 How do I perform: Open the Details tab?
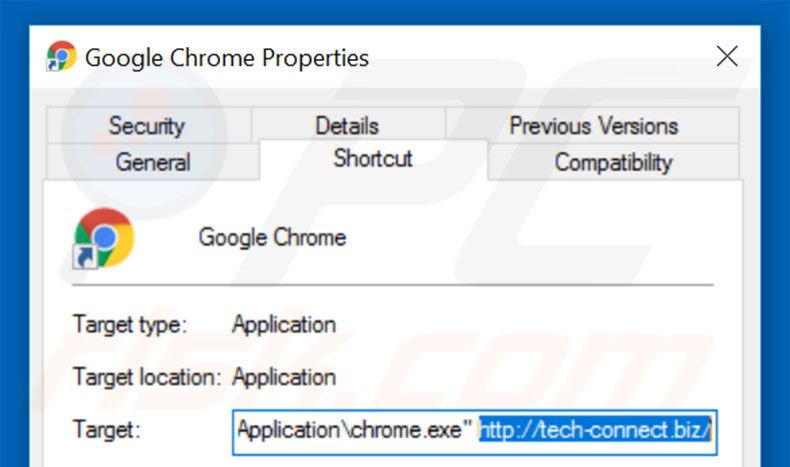347,125
